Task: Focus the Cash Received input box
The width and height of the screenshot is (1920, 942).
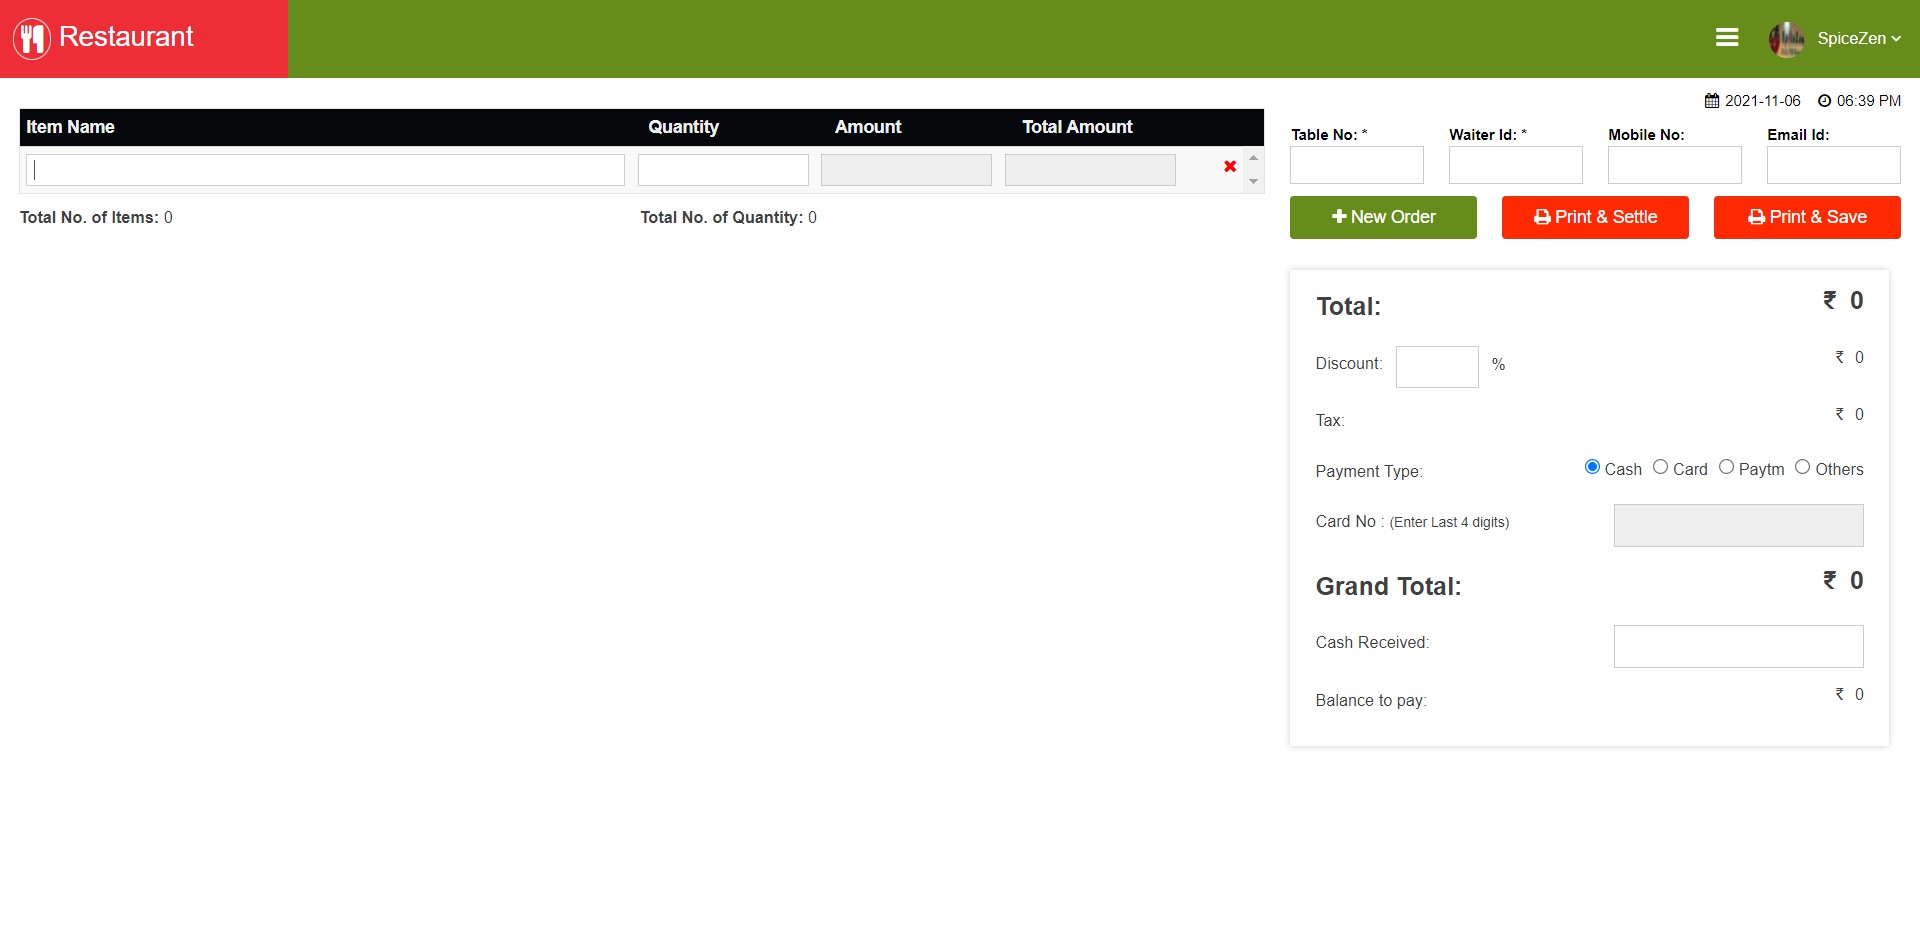Action: 1738,646
